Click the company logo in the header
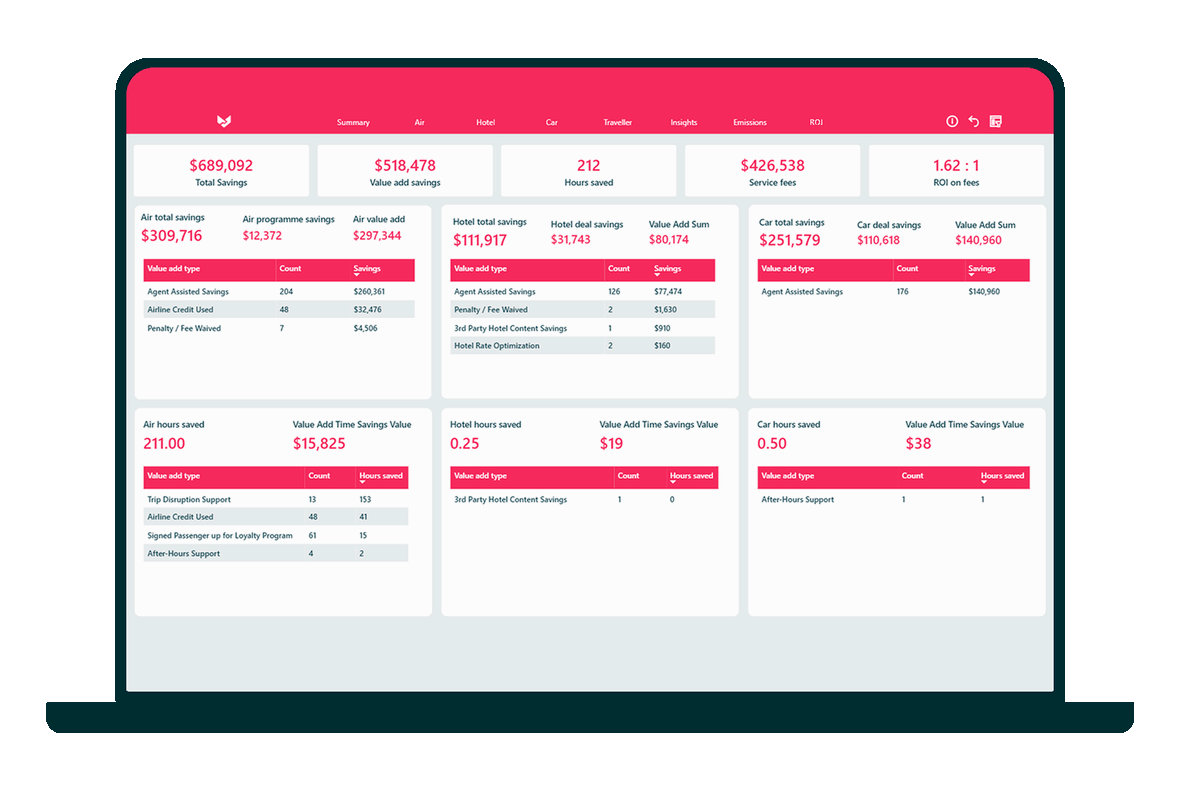 coord(224,121)
